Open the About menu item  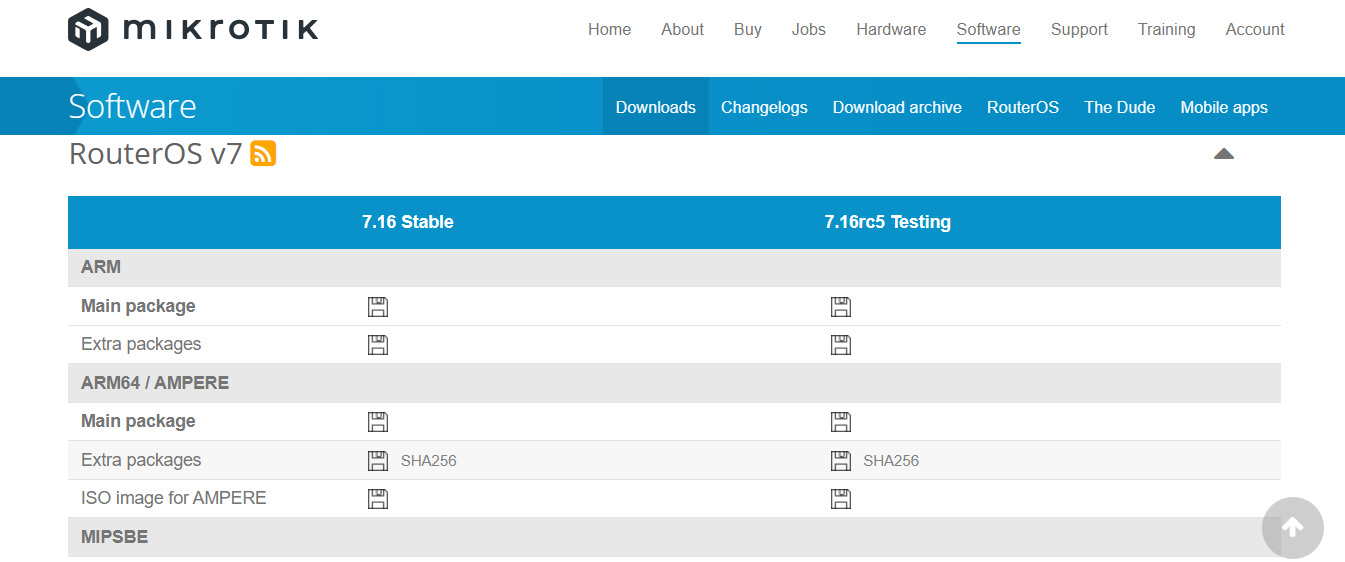pos(682,29)
